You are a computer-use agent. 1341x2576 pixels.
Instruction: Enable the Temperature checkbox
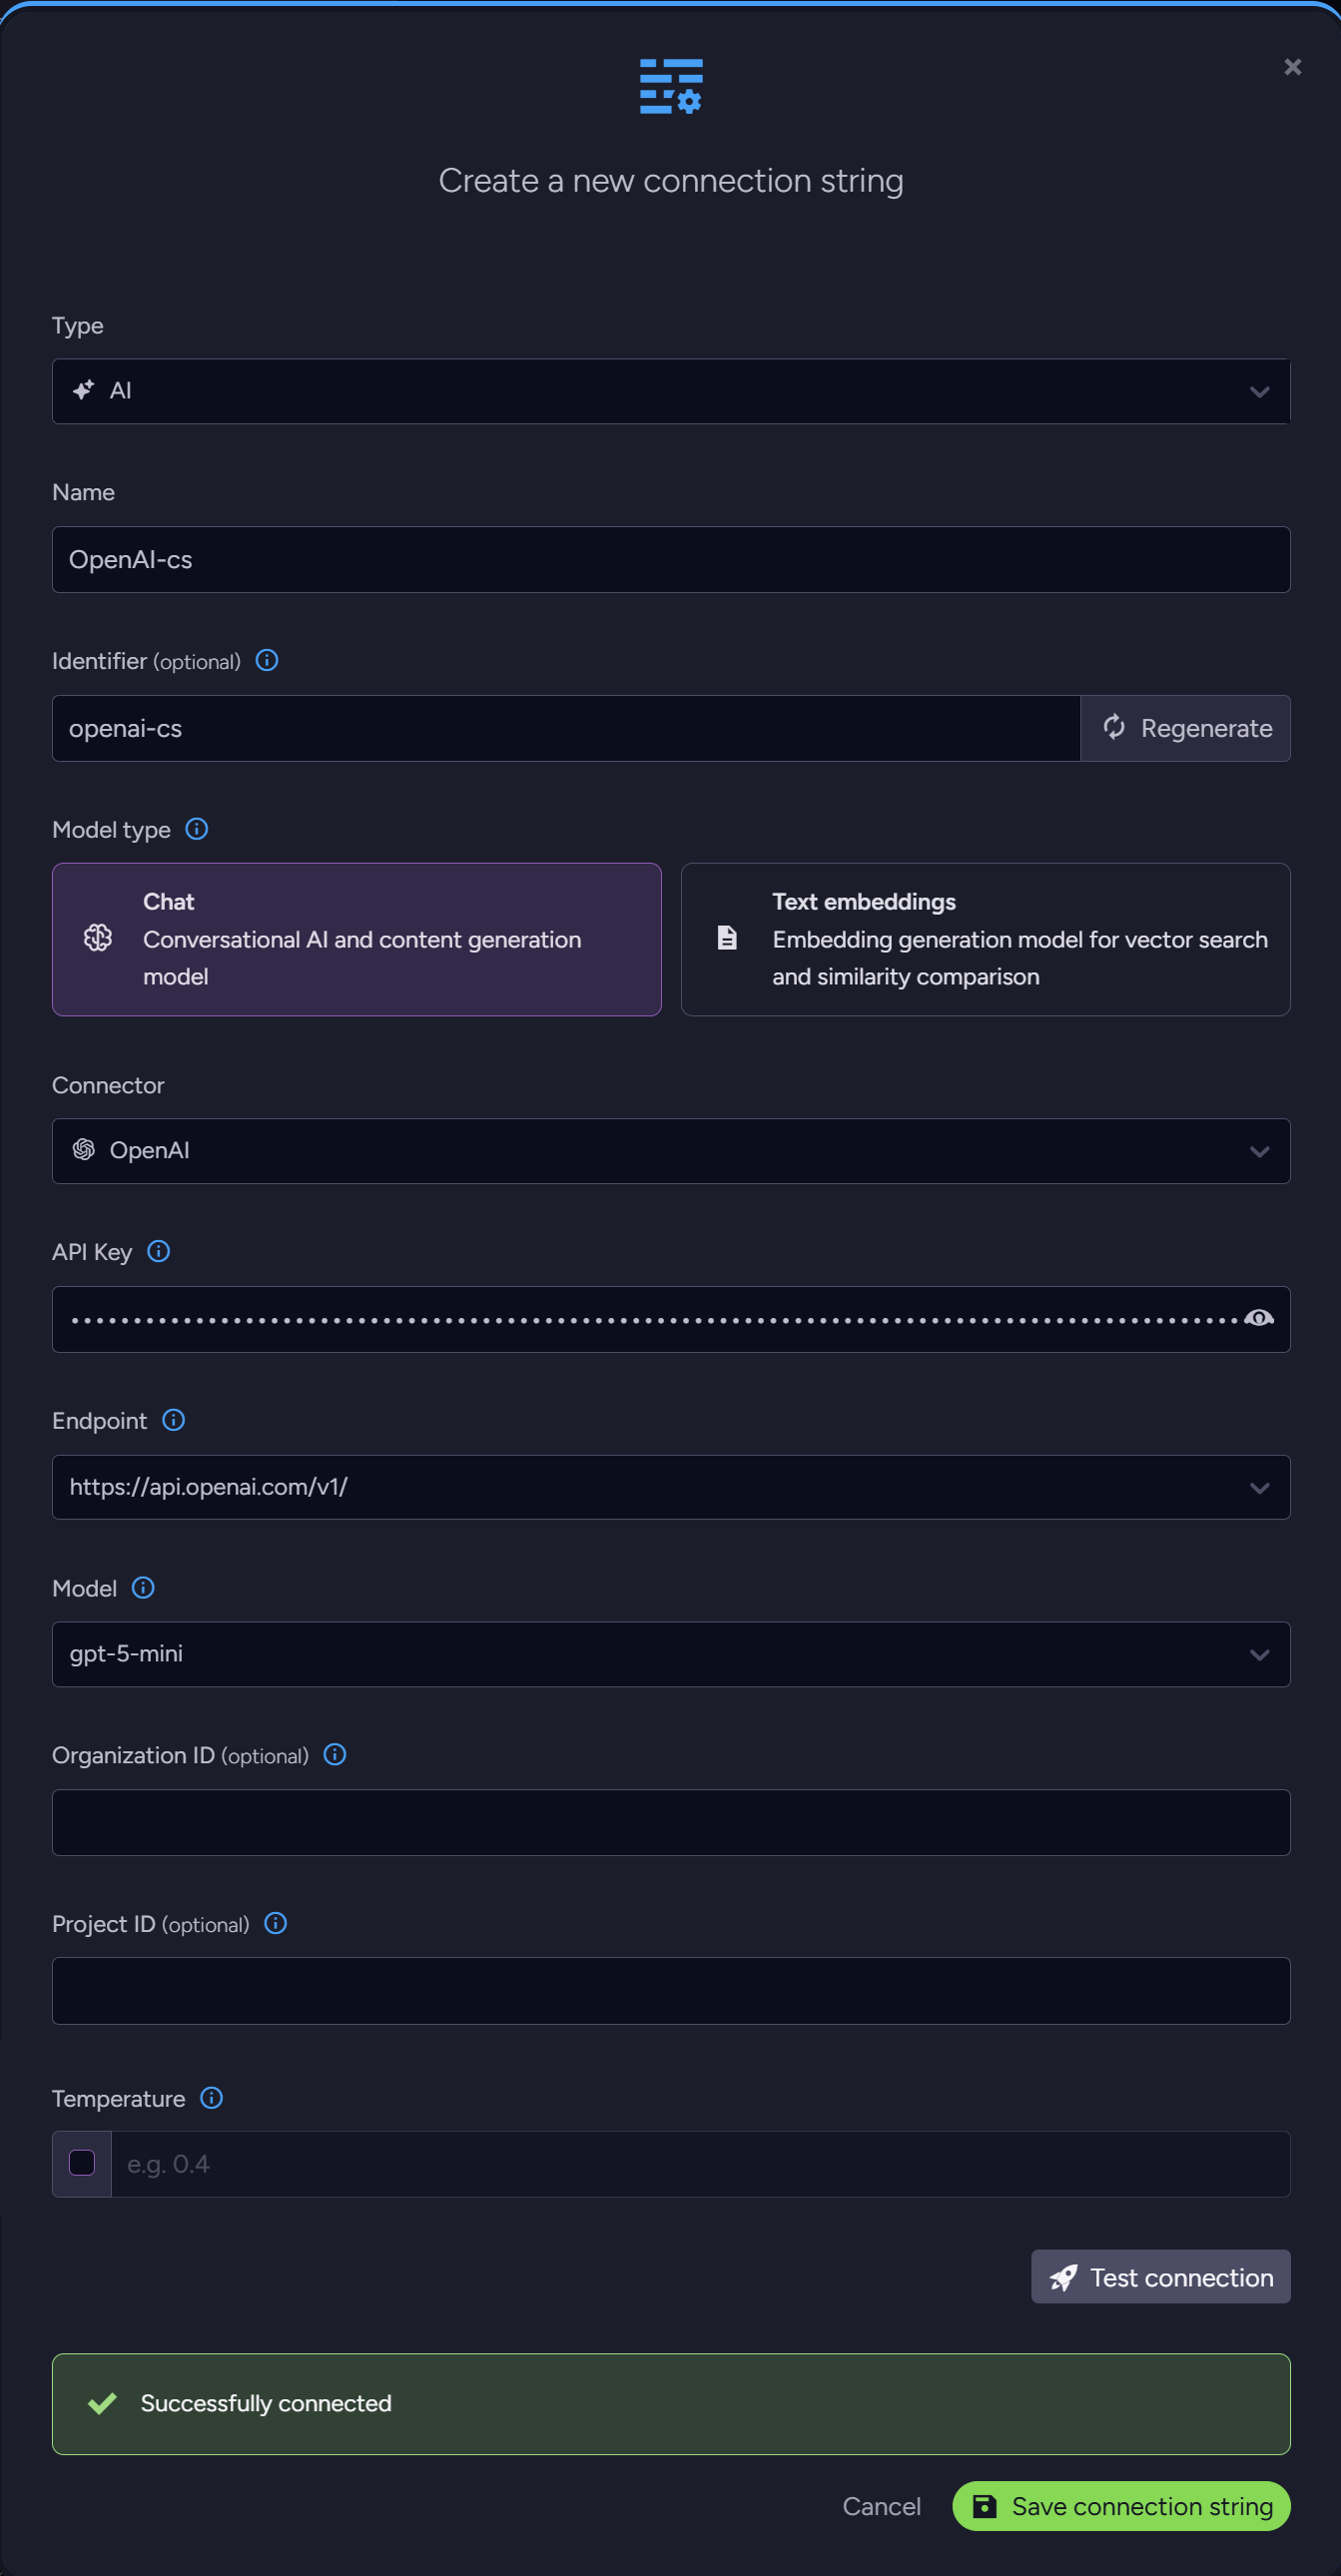[82, 2163]
